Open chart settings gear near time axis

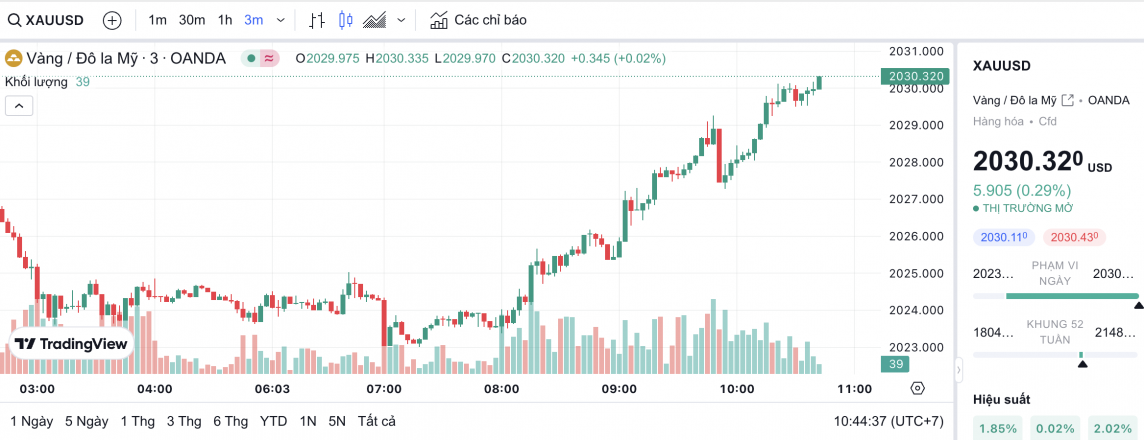(x=918, y=388)
